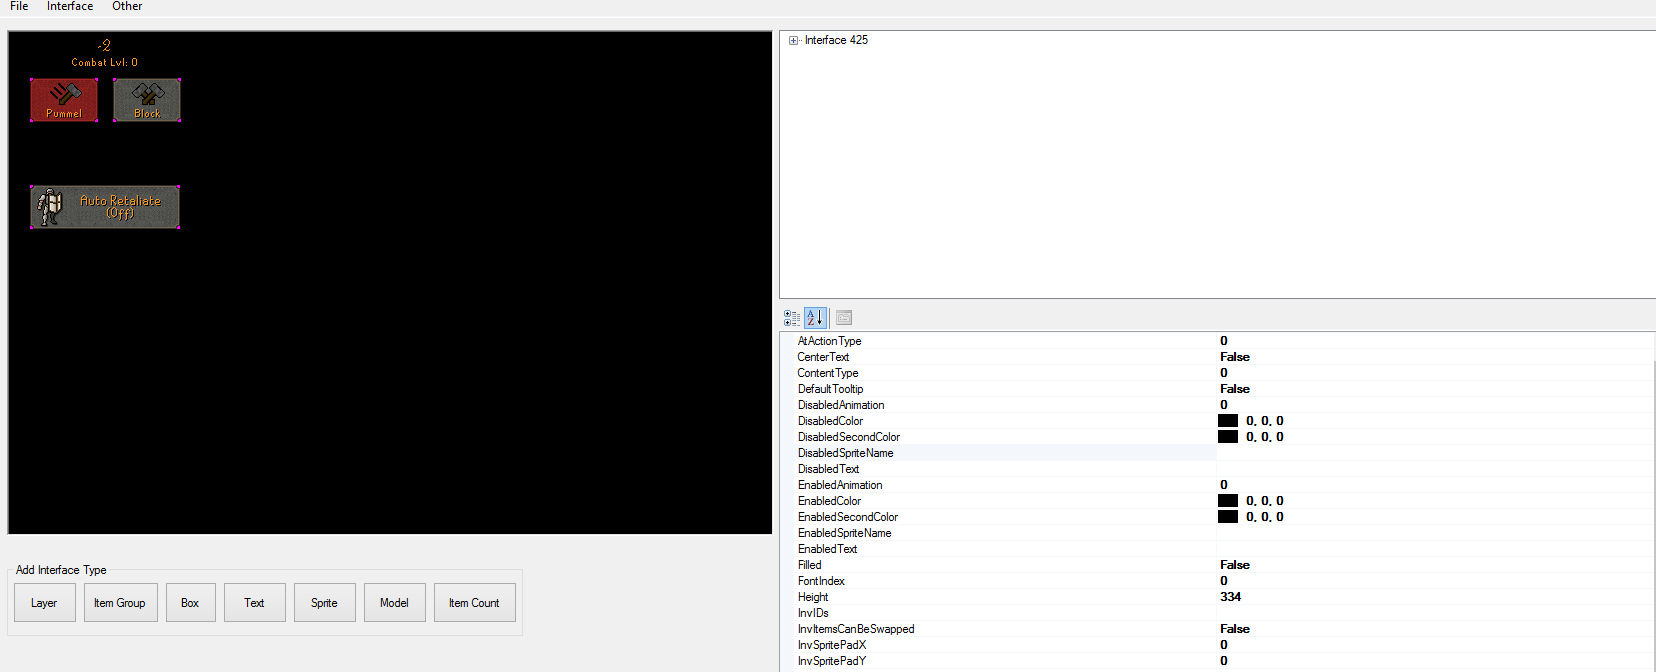Click the DisabledText value field
1656x672 pixels.
(1435, 469)
